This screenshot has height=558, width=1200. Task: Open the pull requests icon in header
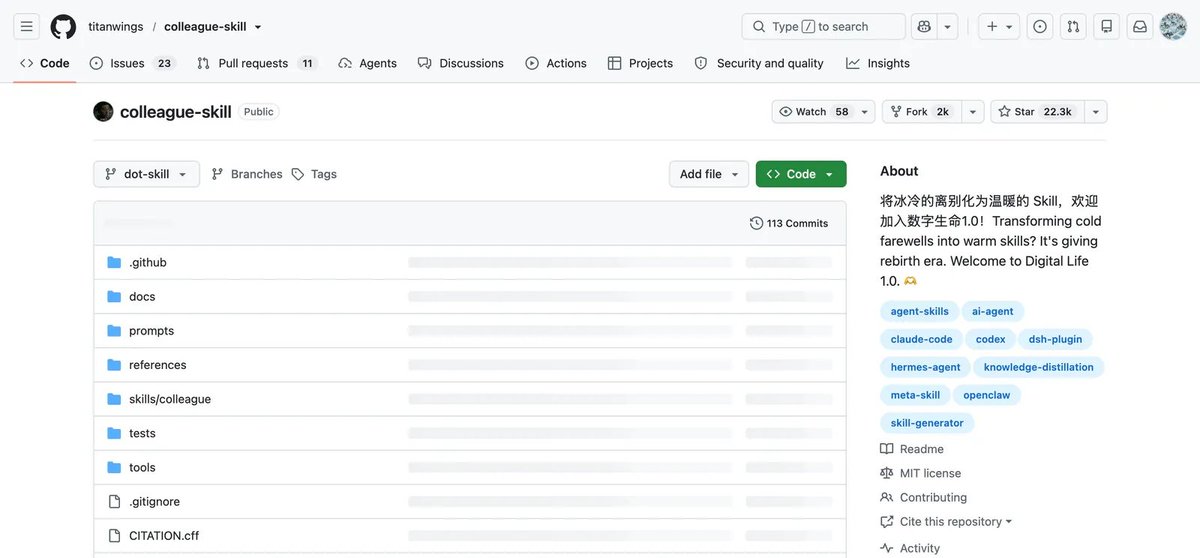point(1073,27)
